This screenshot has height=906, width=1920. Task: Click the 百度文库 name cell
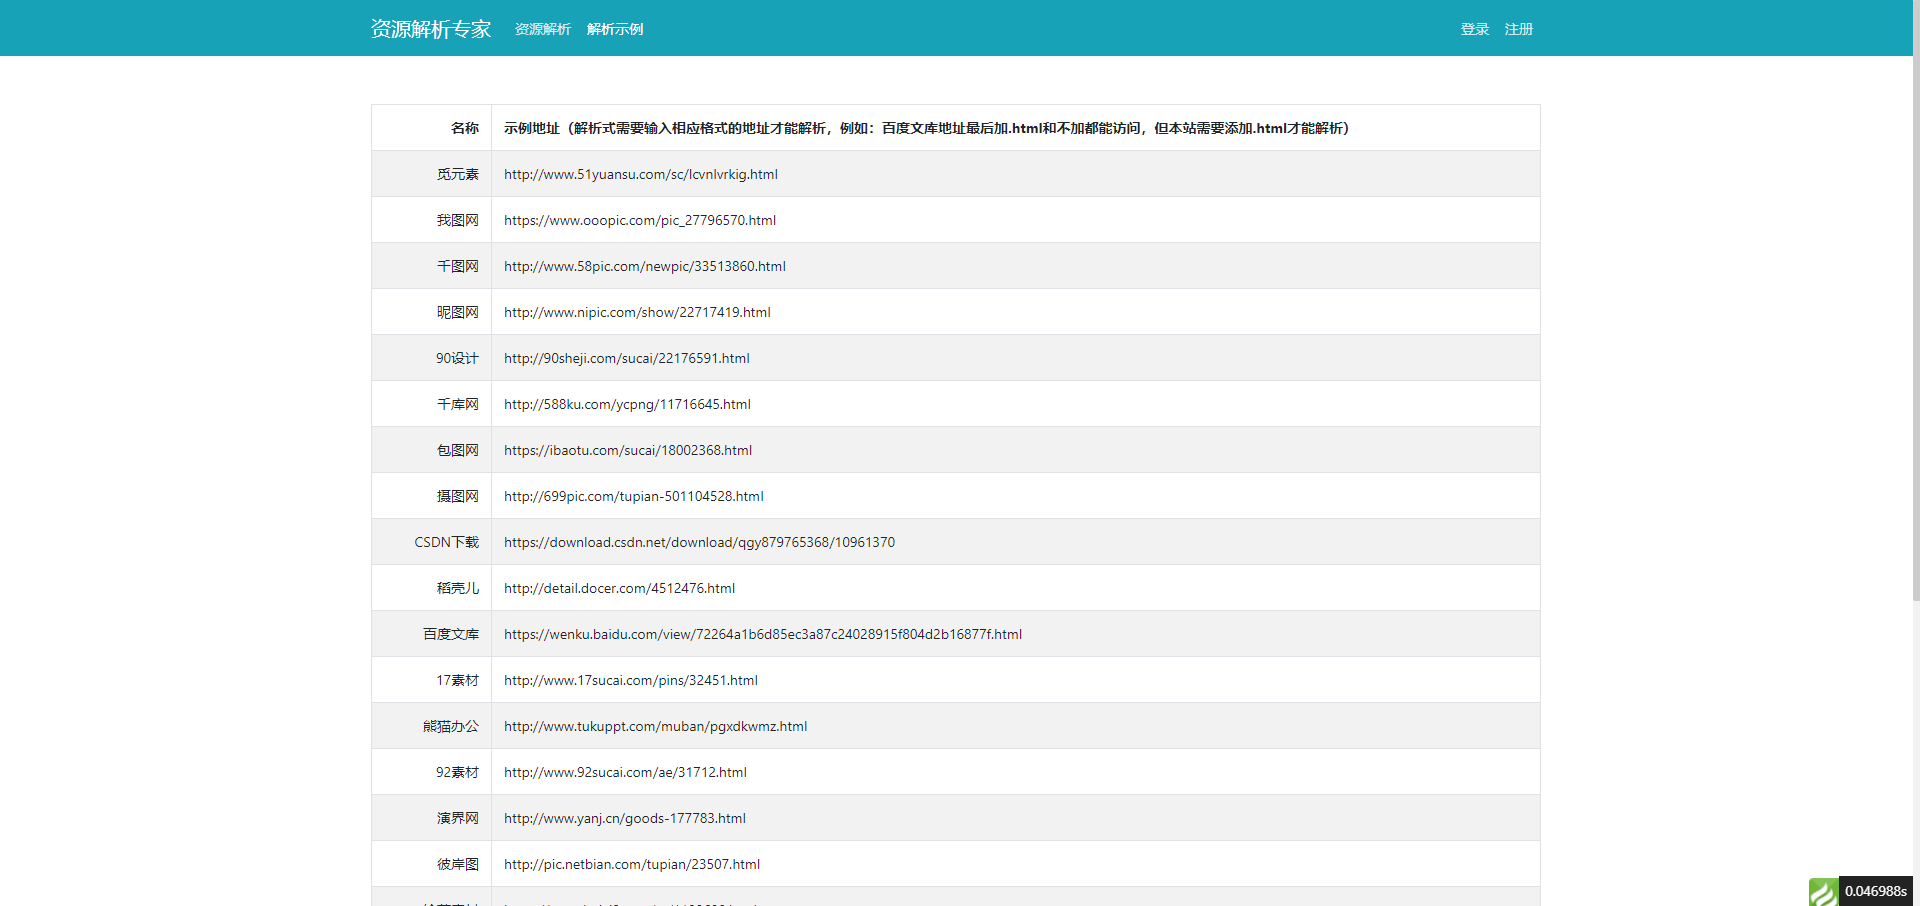[431, 634]
